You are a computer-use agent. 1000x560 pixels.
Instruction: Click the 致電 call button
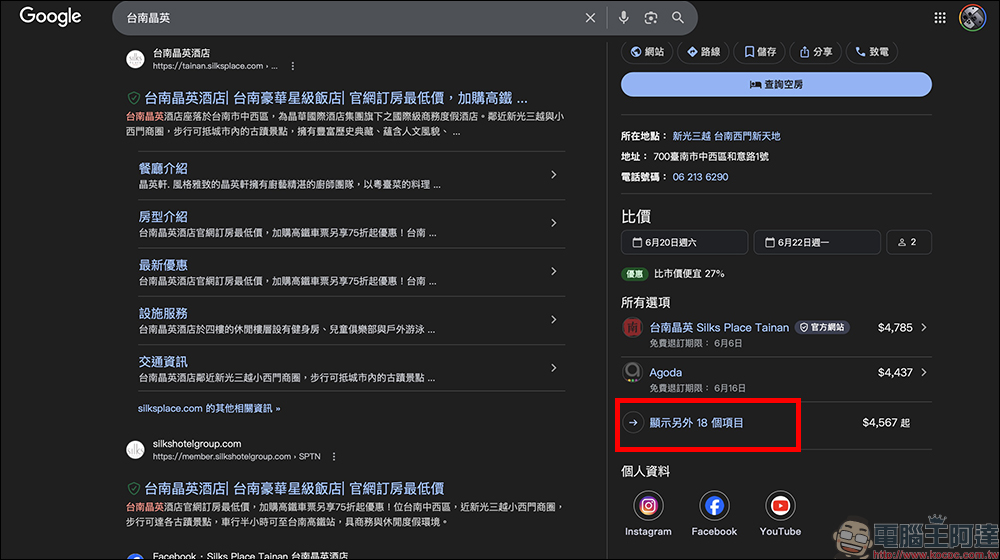click(872, 52)
